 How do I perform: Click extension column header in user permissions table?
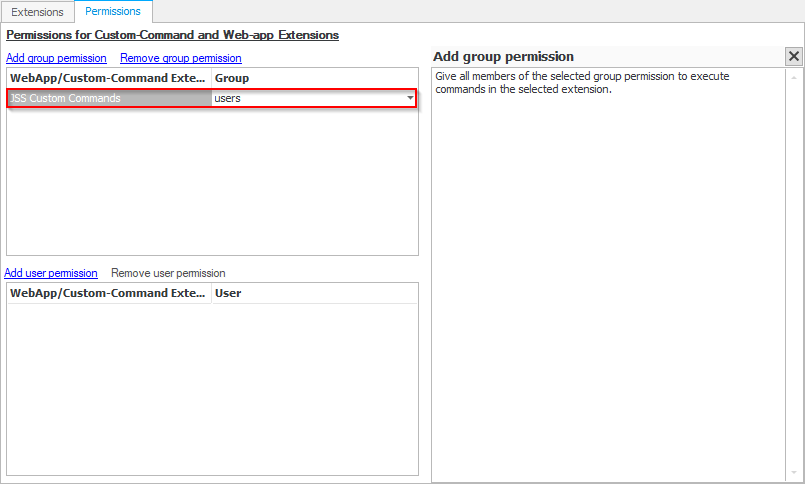pos(108,293)
